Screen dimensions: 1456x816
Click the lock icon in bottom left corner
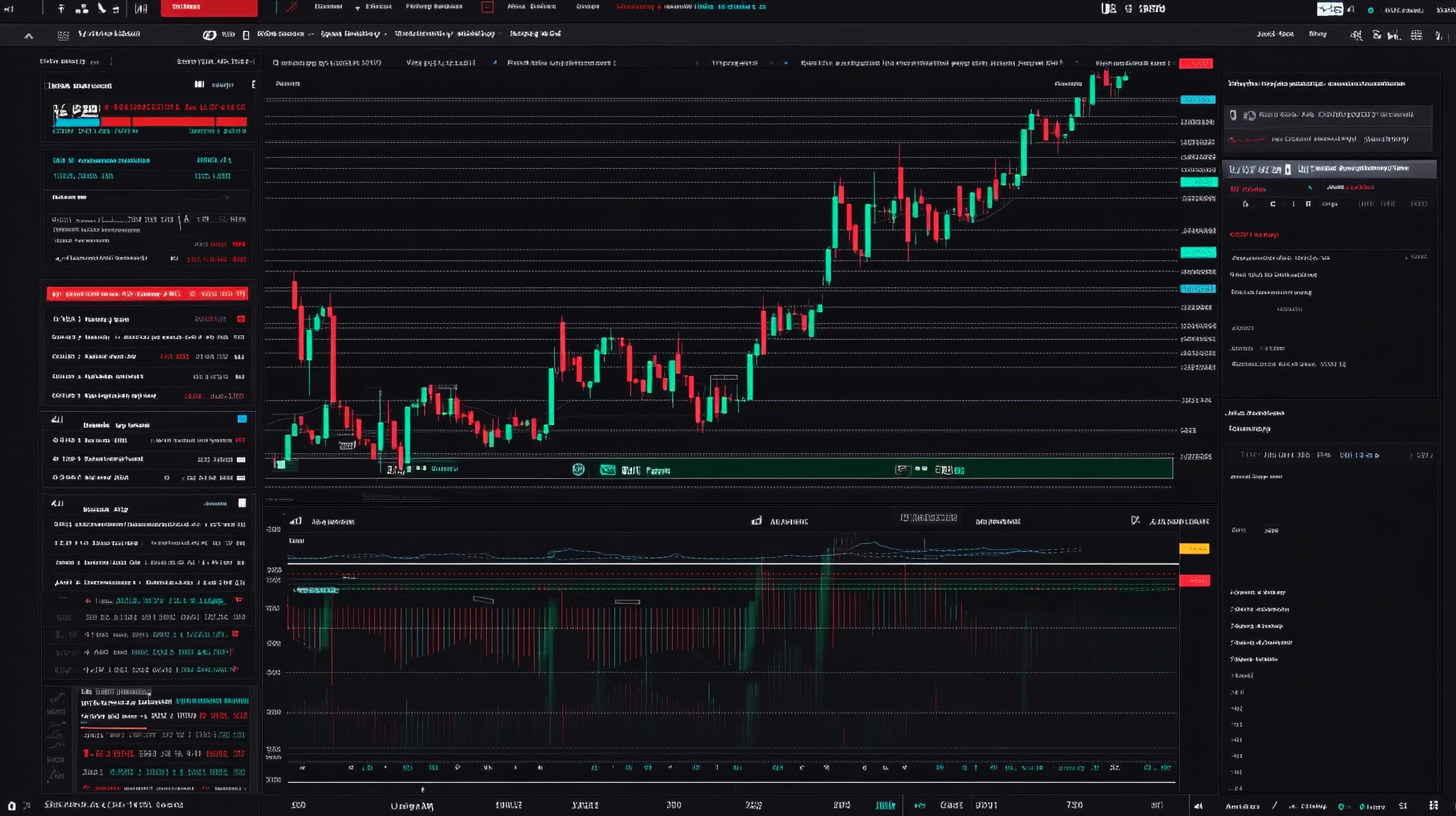tap(12, 805)
